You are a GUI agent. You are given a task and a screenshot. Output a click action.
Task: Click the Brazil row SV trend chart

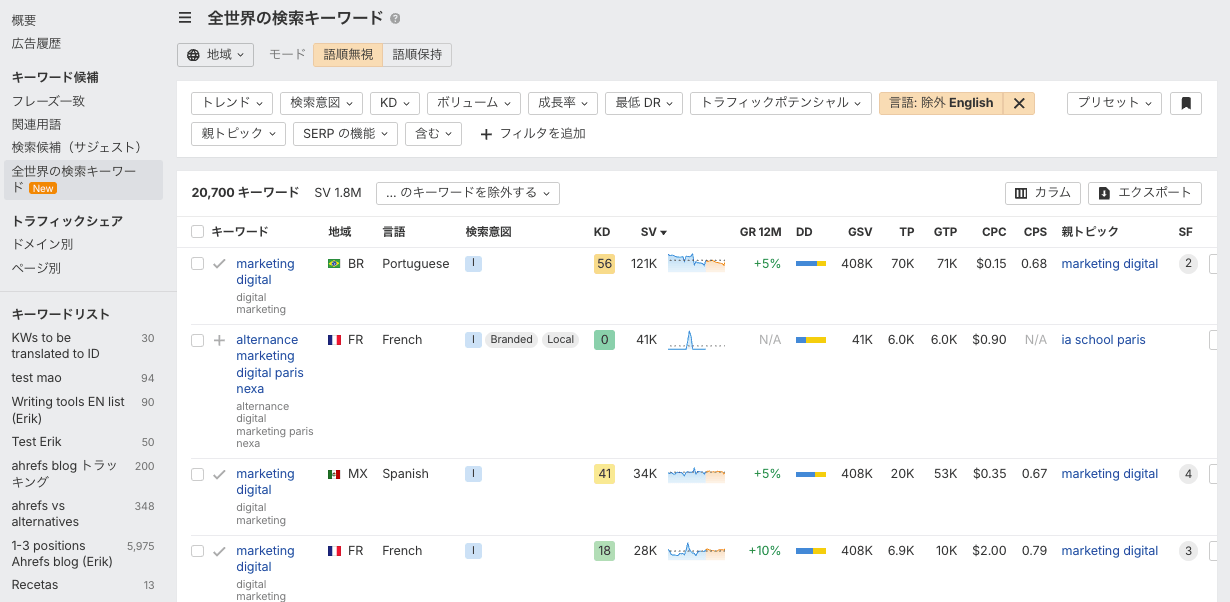click(696, 264)
